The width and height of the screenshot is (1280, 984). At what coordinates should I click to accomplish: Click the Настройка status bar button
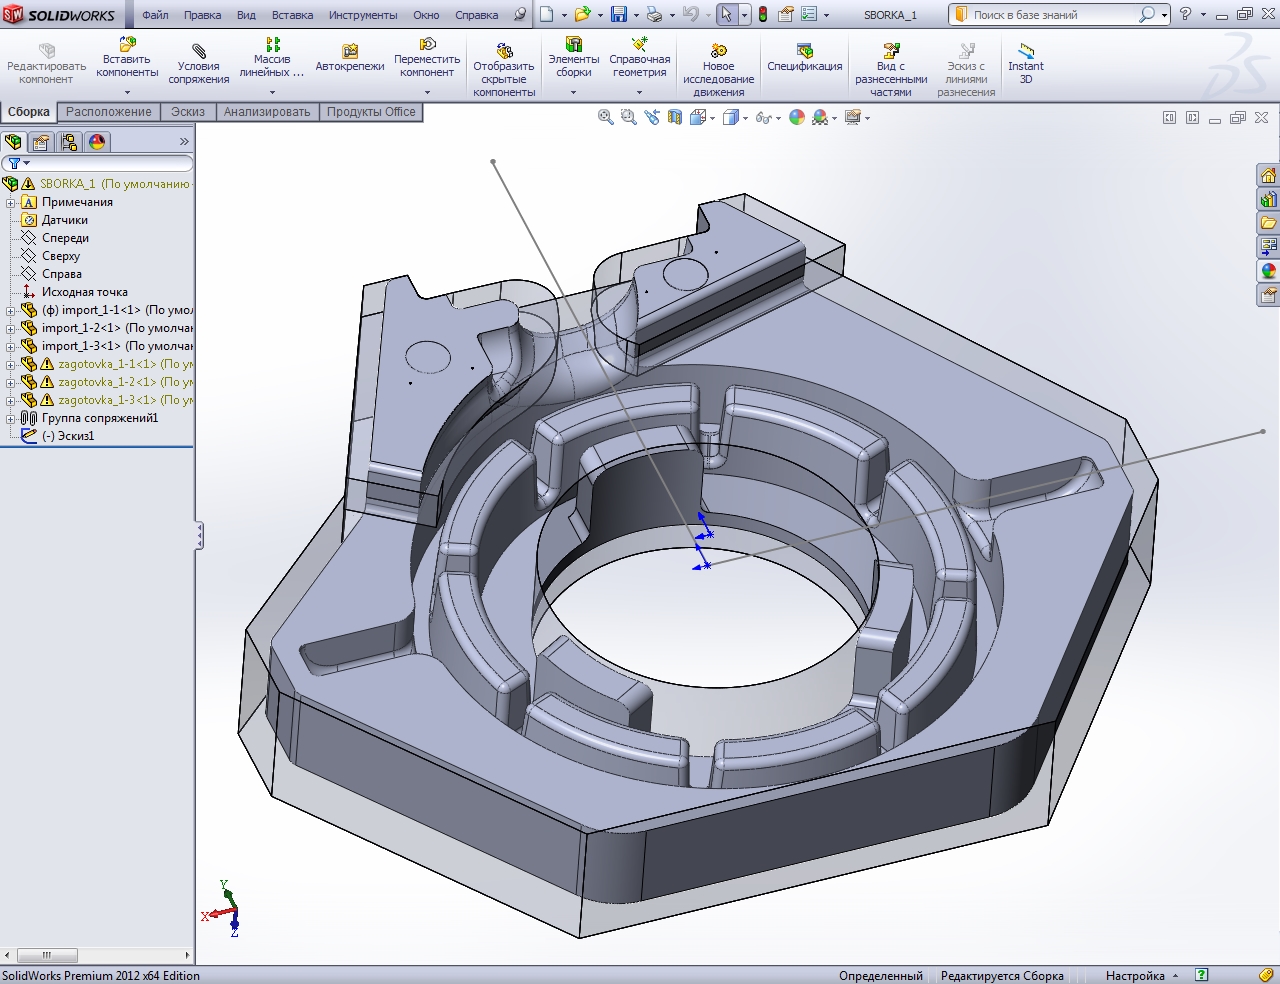pyautogui.click(x=1135, y=976)
